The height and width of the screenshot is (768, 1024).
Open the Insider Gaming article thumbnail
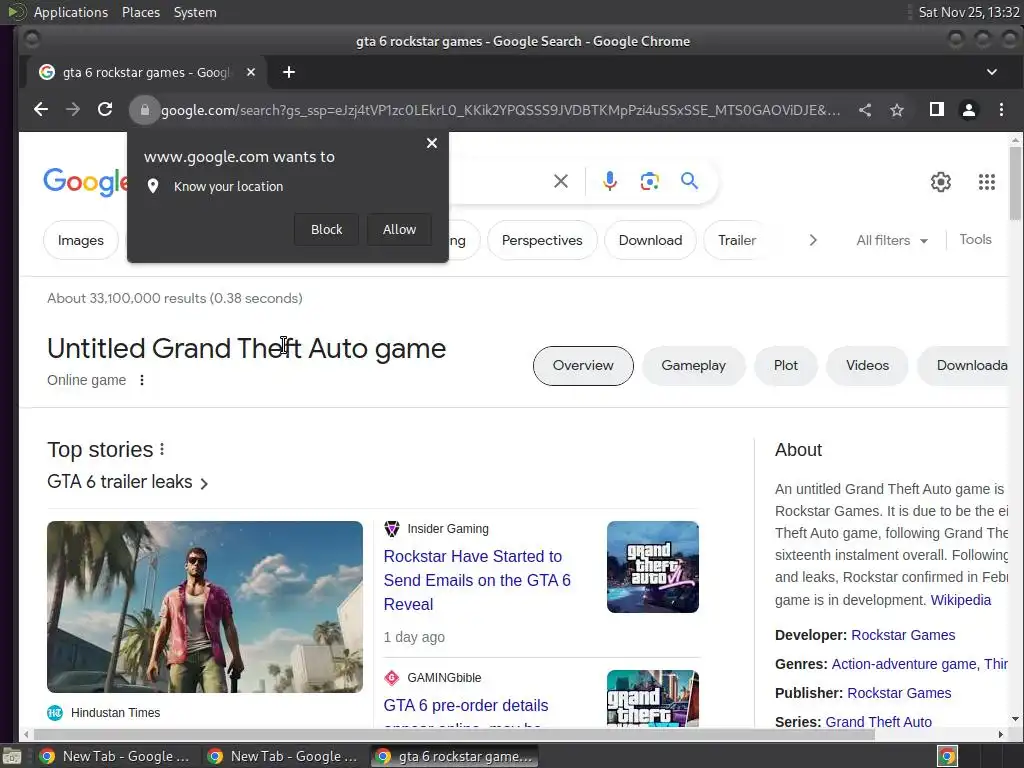(652, 567)
